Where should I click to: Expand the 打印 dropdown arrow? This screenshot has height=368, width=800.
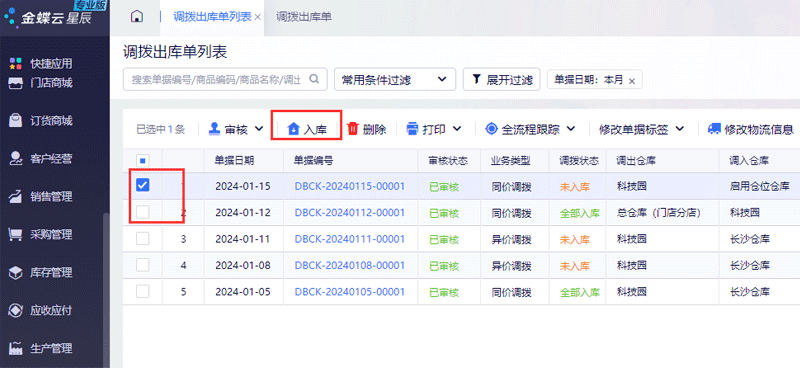click(x=457, y=129)
